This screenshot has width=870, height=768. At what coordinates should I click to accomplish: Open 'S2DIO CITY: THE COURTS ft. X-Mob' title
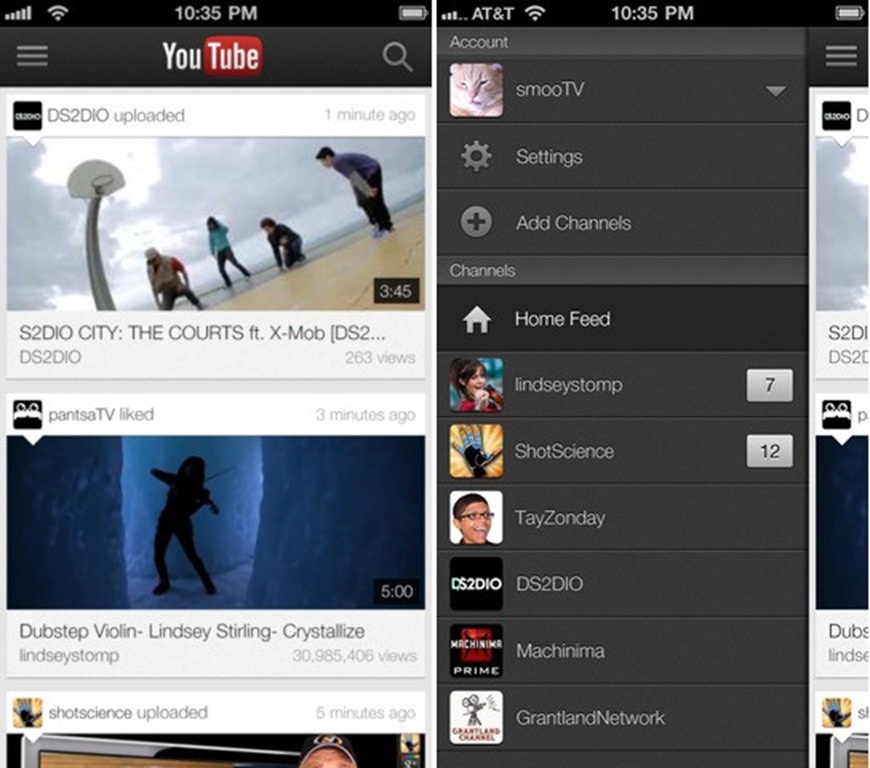202,333
